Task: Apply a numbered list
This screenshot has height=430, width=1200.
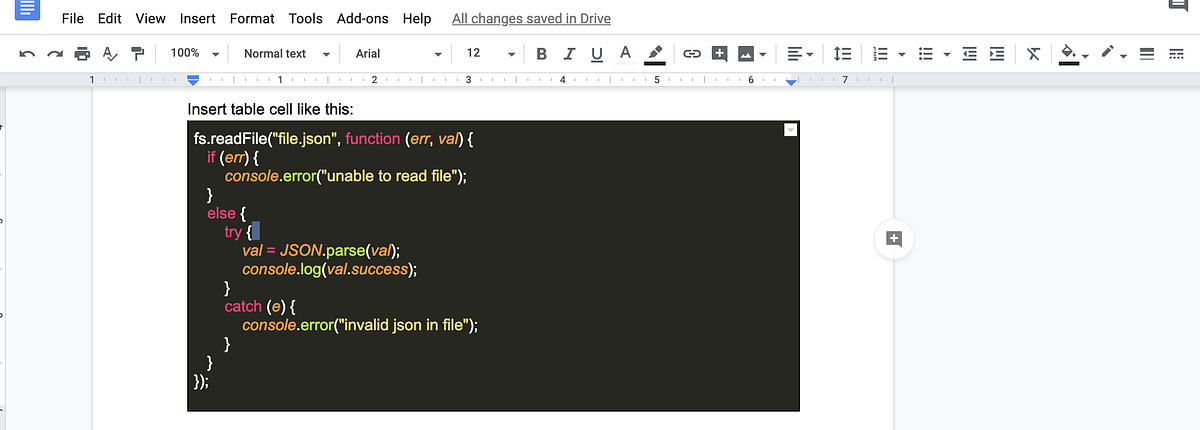Action: click(x=881, y=54)
